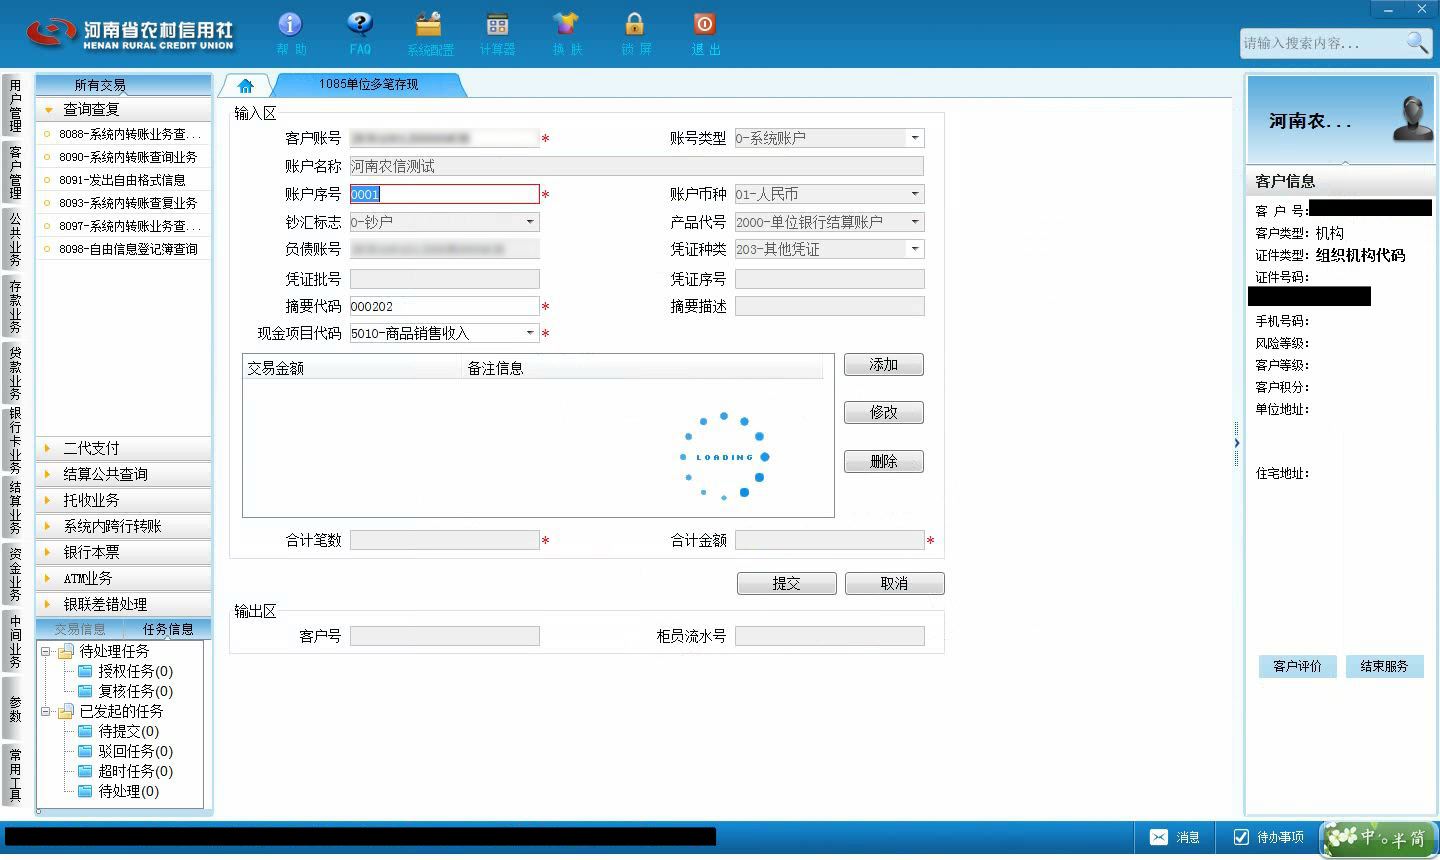Open the 账号类型 dropdown
The width and height of the screenshot is (1440, 860).
(915, 138)
